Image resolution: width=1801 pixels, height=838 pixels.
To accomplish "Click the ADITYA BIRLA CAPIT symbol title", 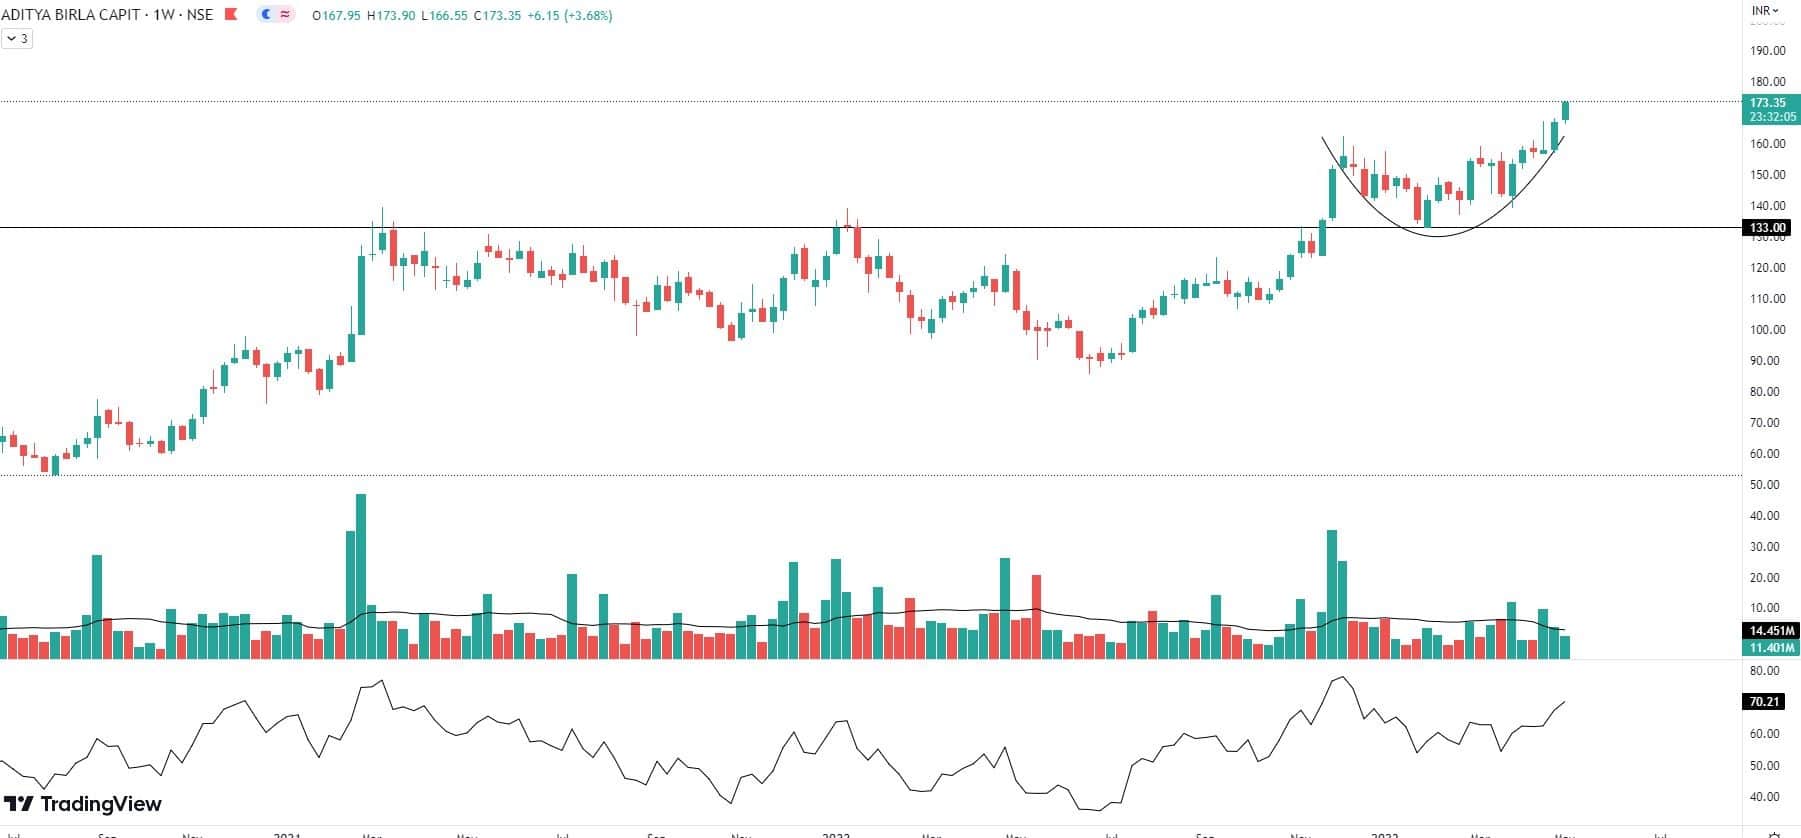I will (x=70, y=15).
